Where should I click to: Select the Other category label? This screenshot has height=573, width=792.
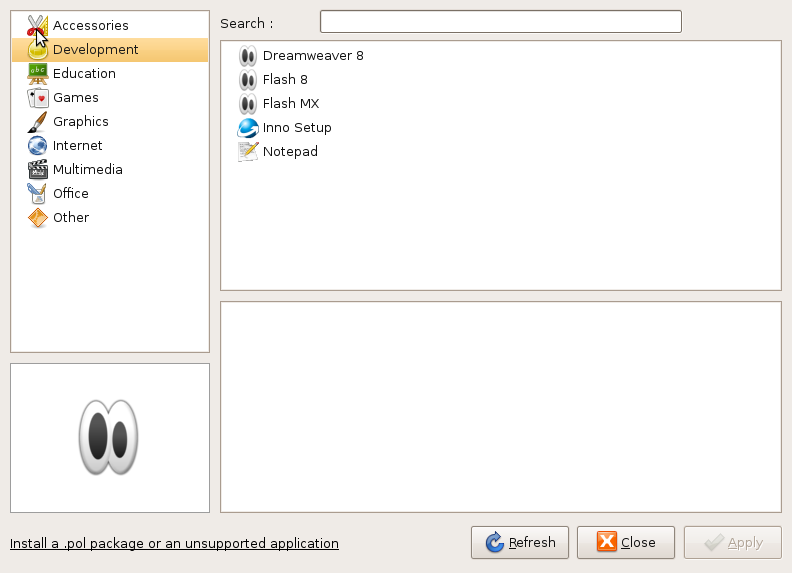click(71, 217)
